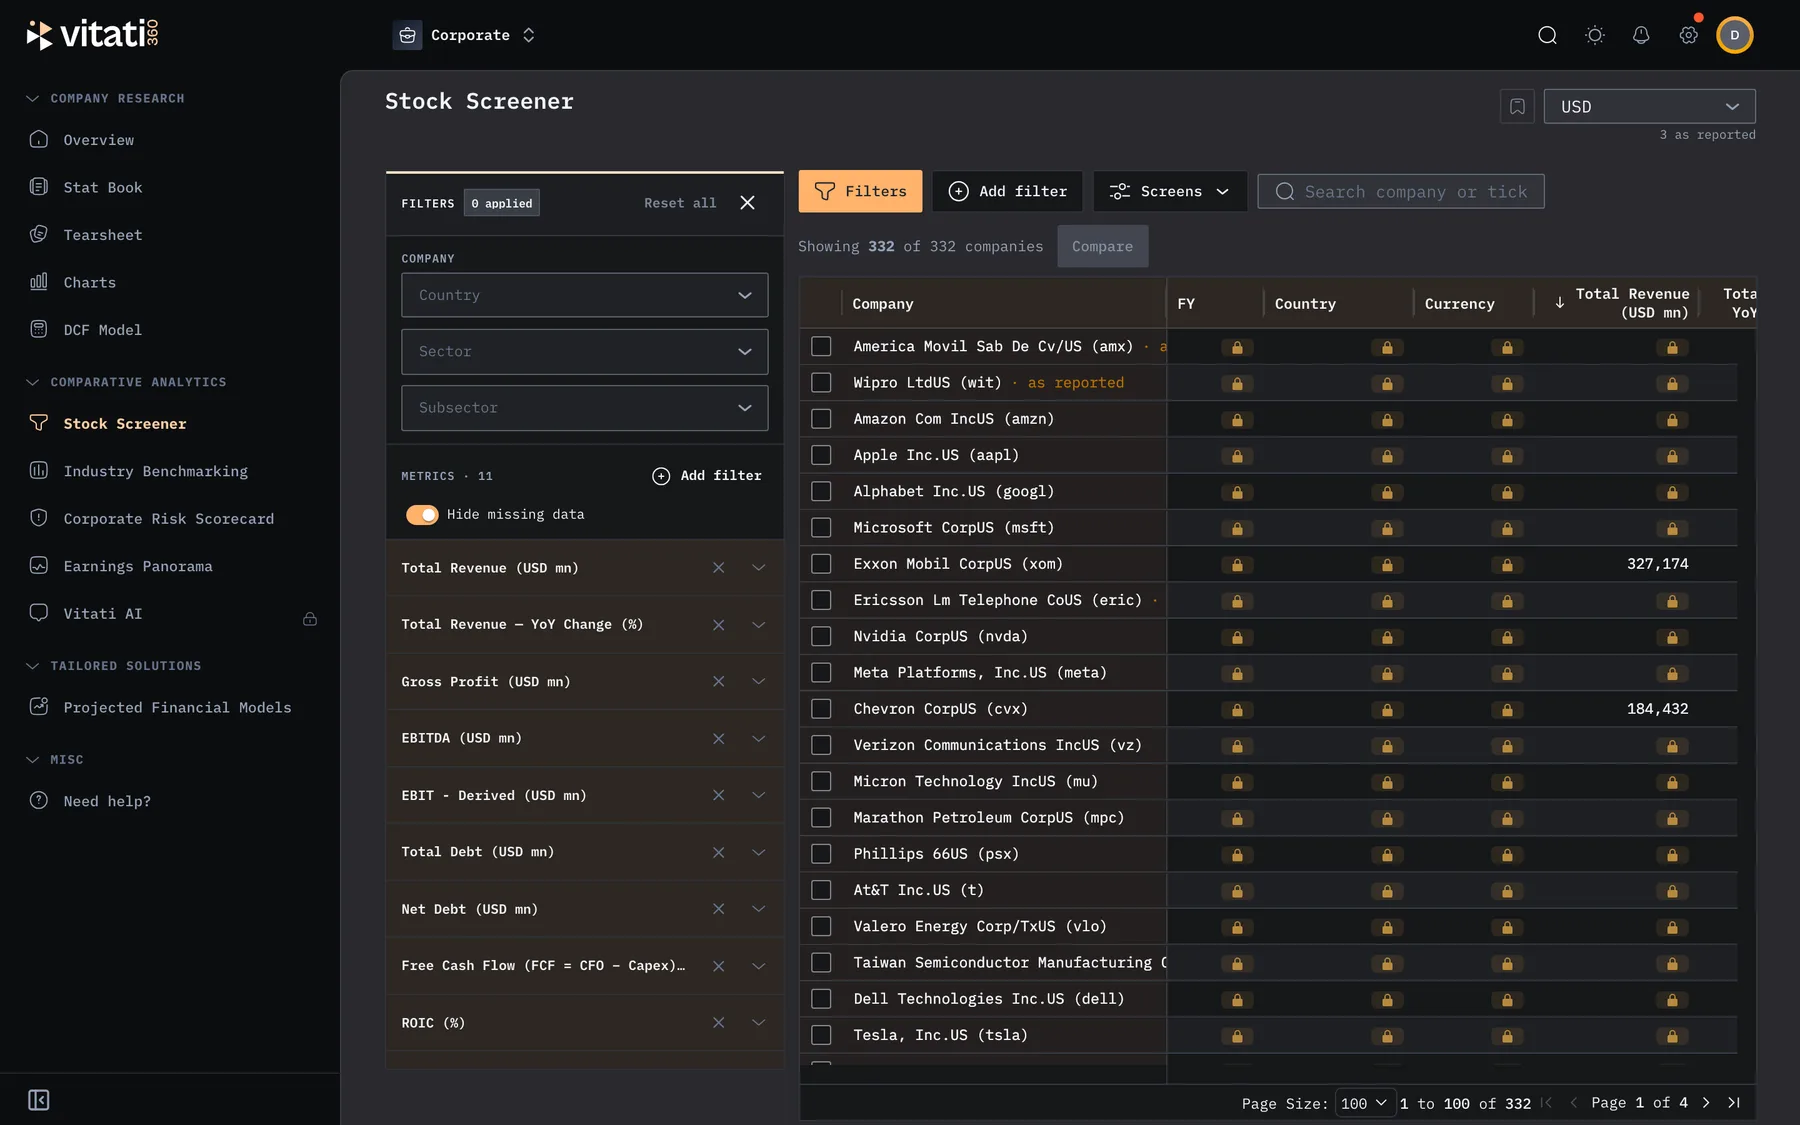Image resolution: width=1800 pixels, height=1125 pixels.
Task: Remove Total Debt (USD mn) metric
Action: 718,852
